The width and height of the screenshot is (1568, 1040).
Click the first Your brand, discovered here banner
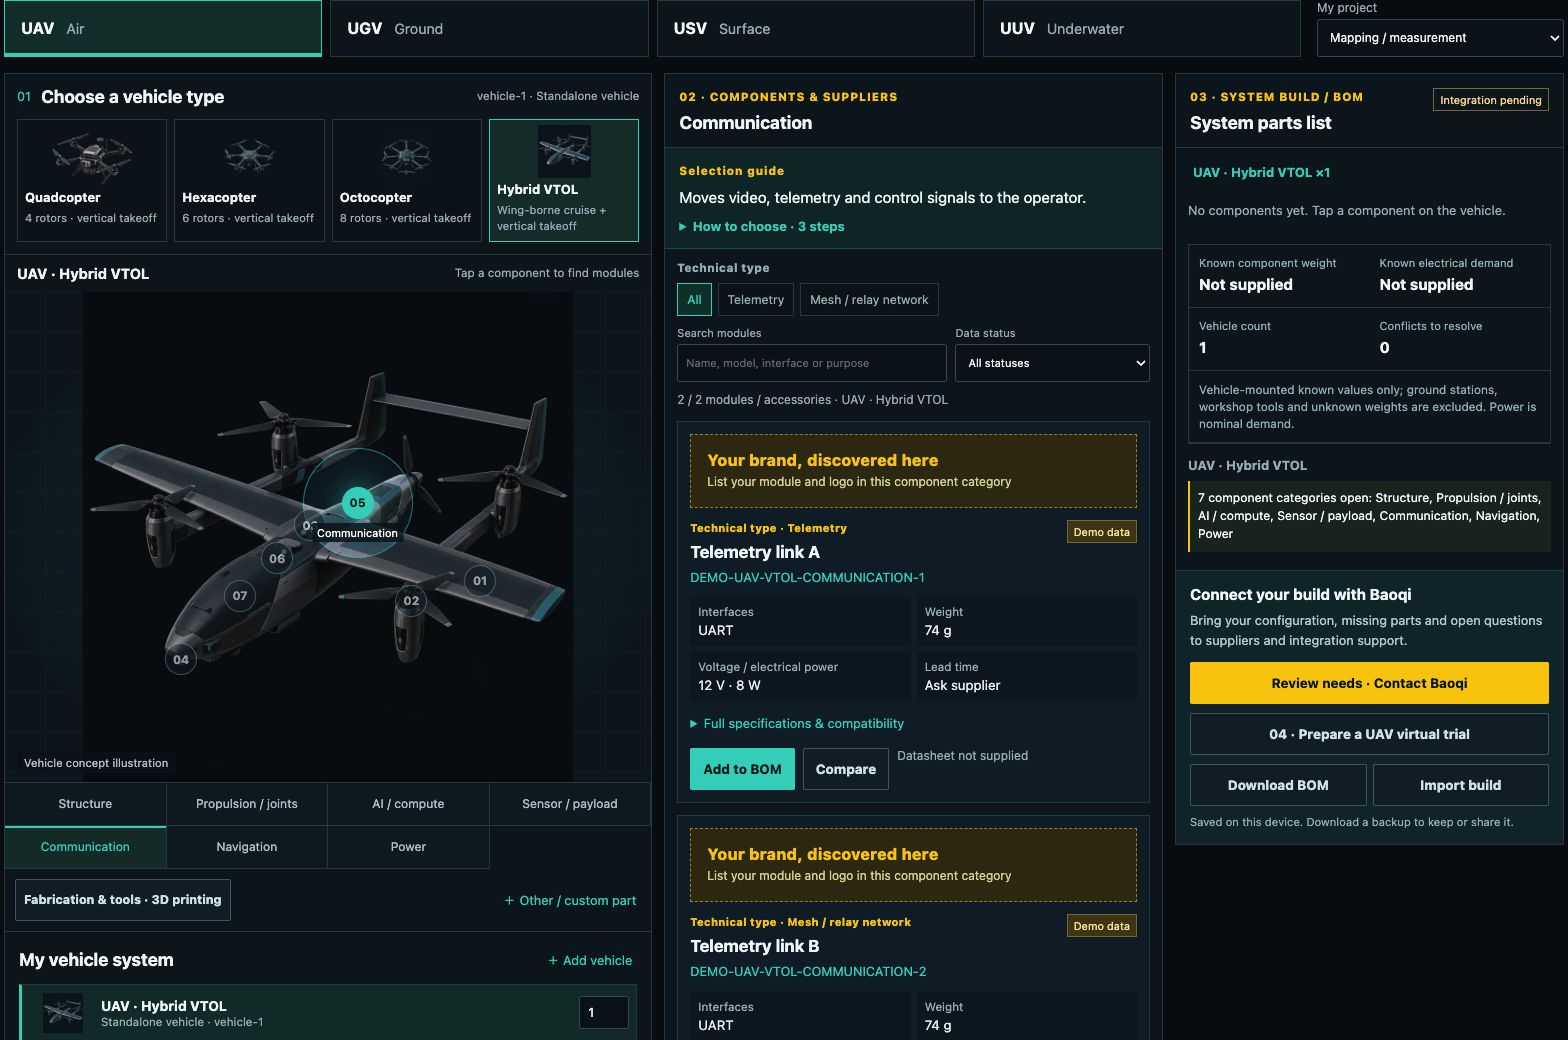point(913,471)
